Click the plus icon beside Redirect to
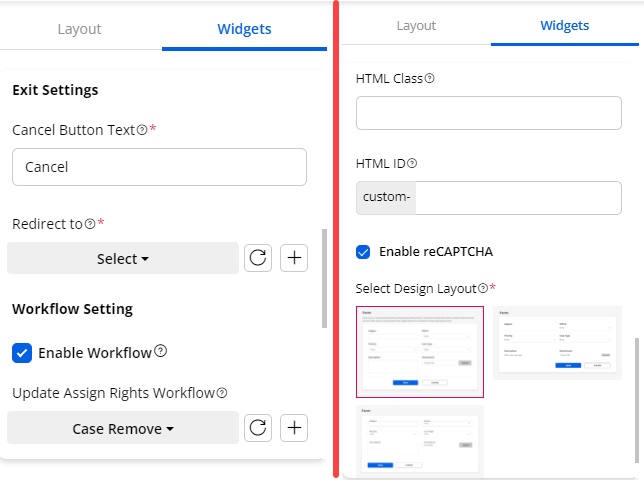This screenshot has width=644, height=480. [294, 258]
